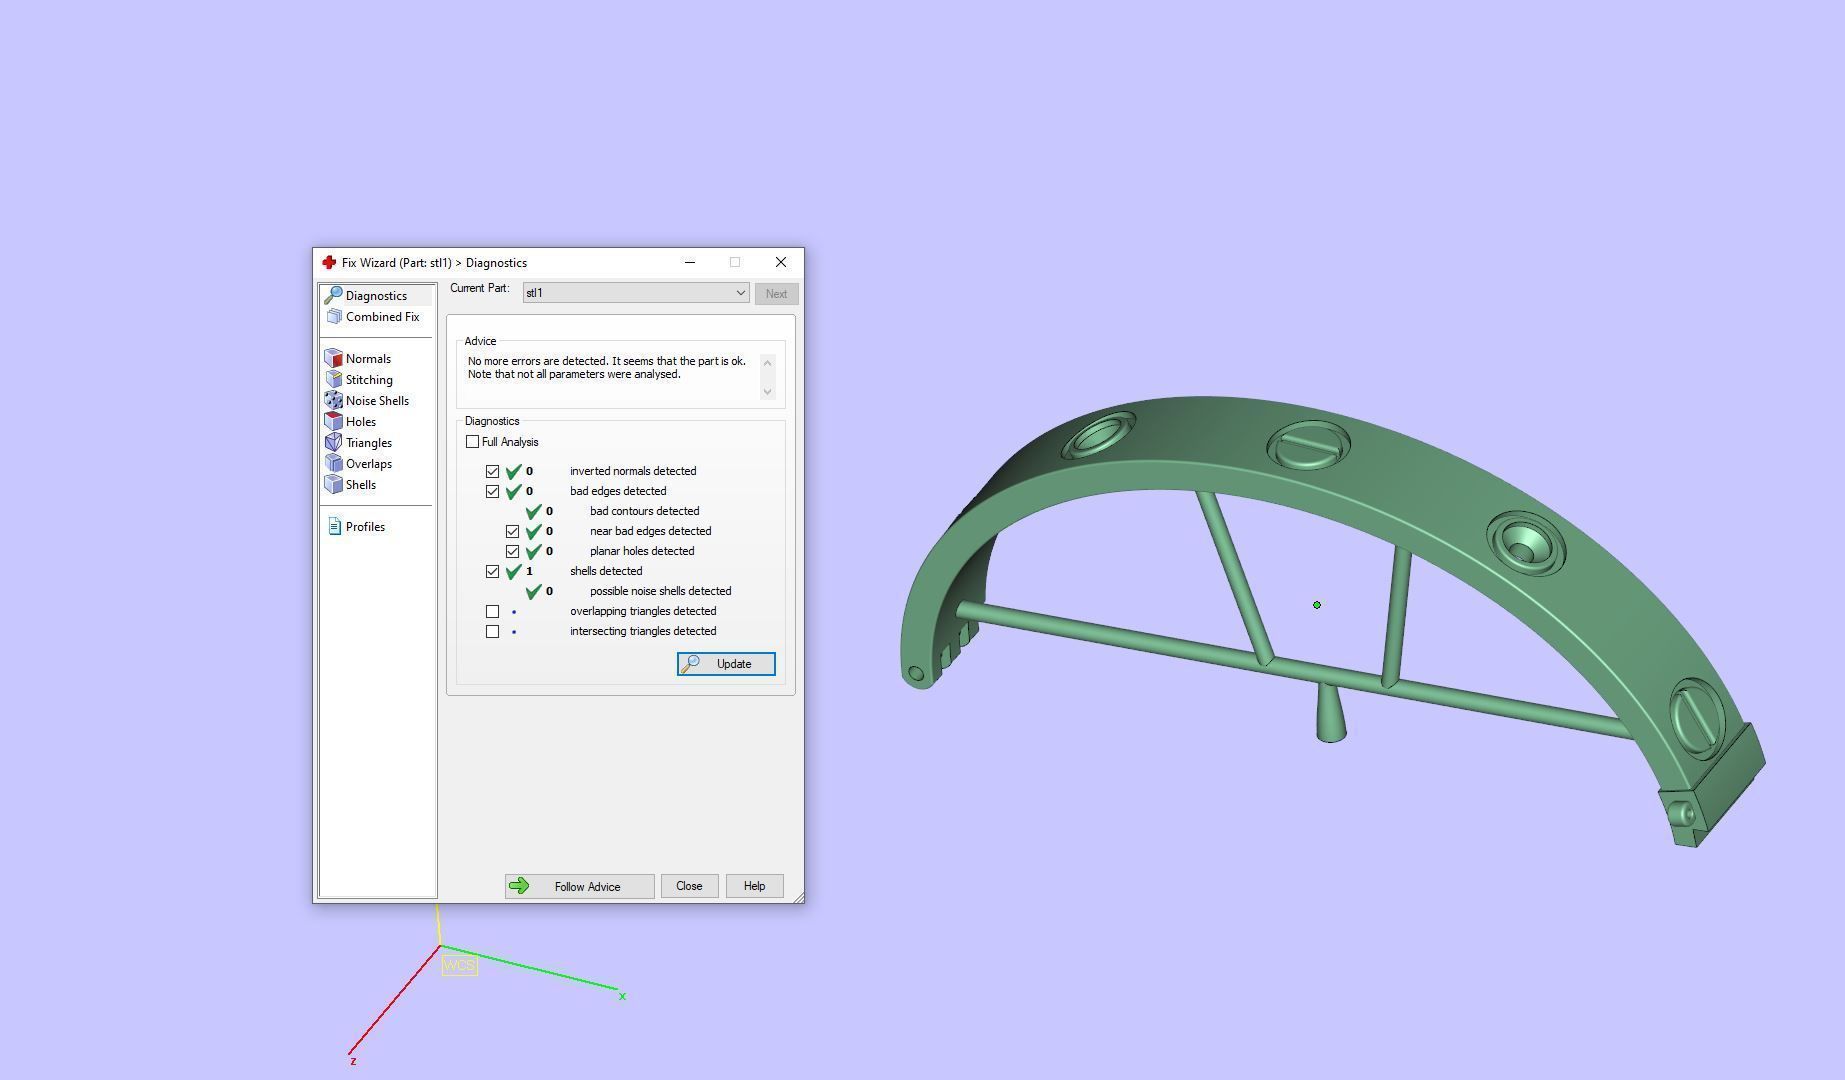1845x1080 pixels.
Task: Click the small green center point on model
Action: pyautogui.click(x=1317, y=605)
